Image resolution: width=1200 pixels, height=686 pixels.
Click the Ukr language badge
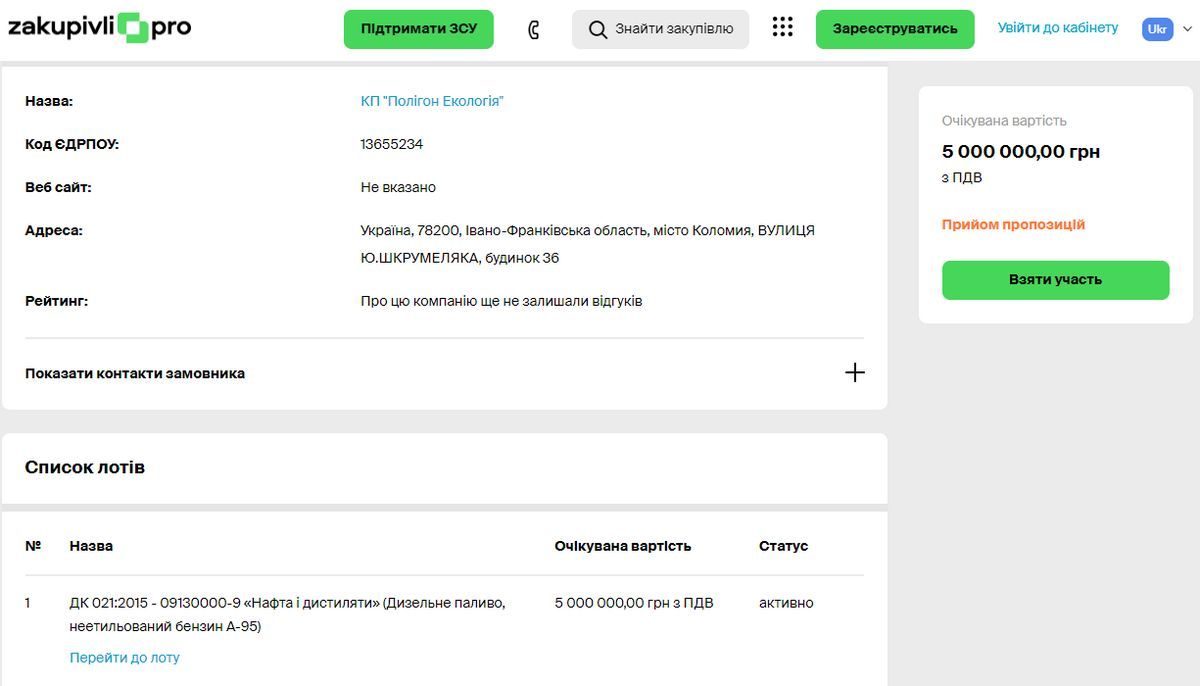(x=1157, y=29)
